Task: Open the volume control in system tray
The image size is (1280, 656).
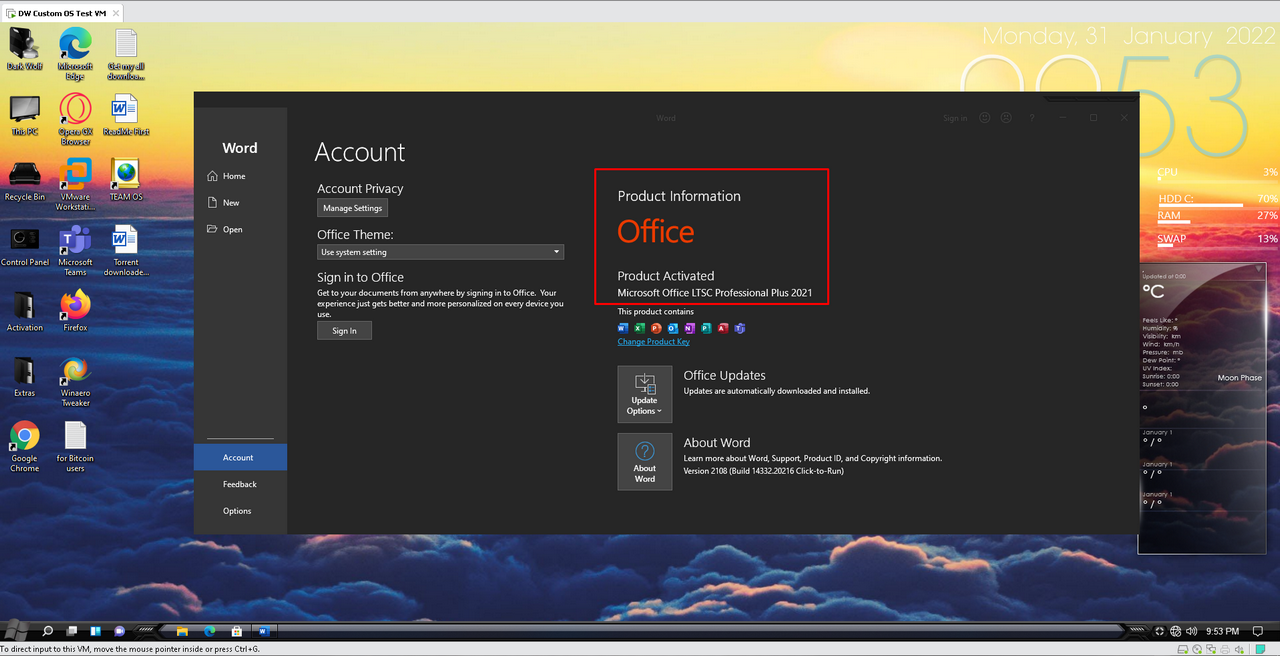Action: [1191, 632]
